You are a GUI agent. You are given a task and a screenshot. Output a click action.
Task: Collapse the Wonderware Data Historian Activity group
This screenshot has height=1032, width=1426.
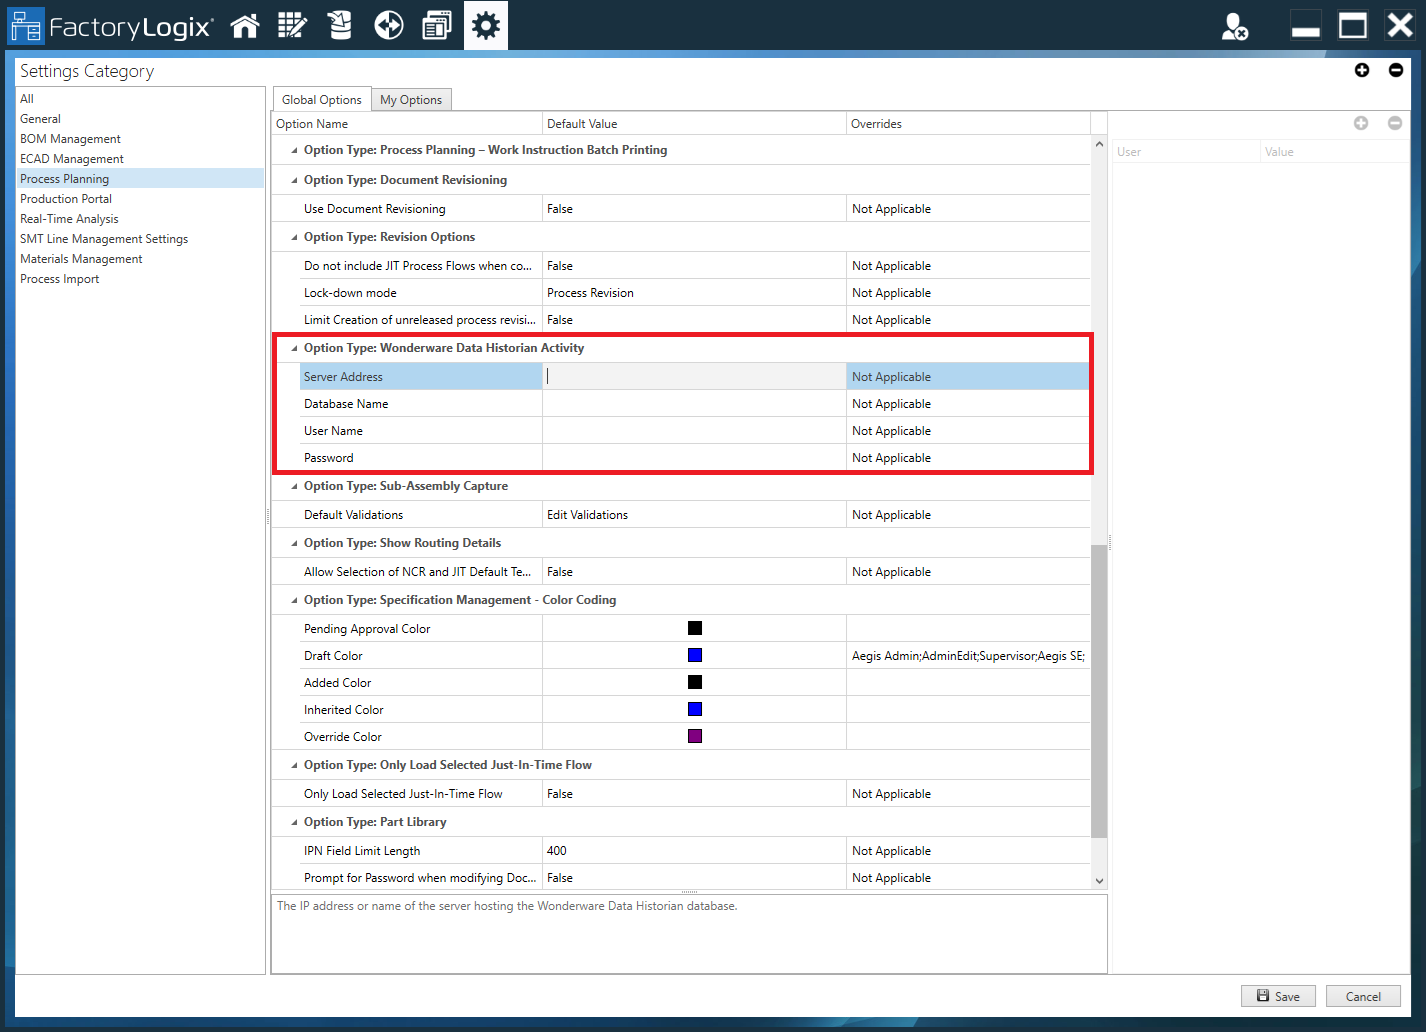[x=294, y=349]
